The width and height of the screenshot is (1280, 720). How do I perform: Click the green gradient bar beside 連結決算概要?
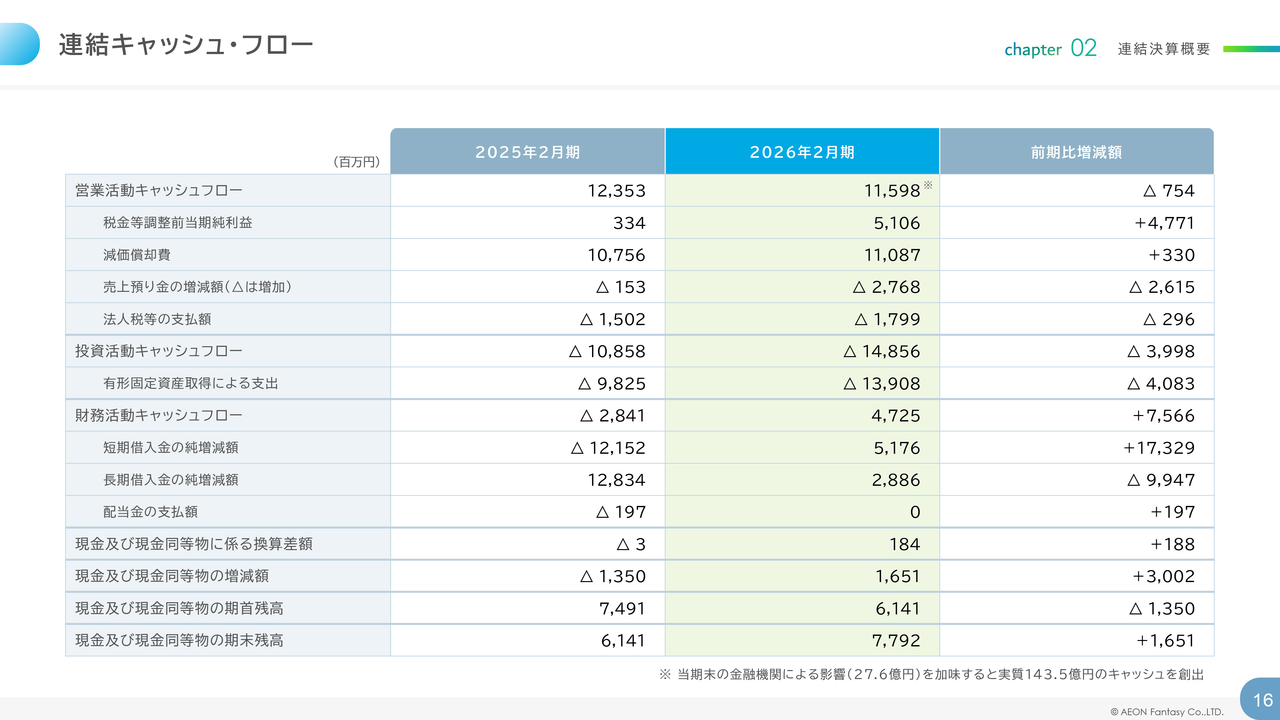tap(1250, 48)
